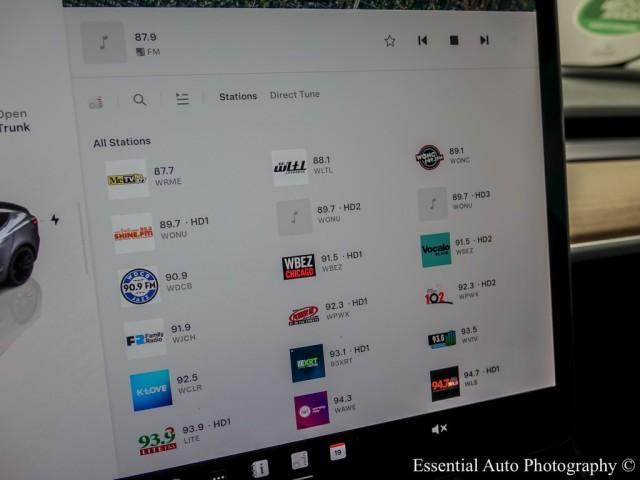Open the media search
This screenshot has height=480, width=640.
click(x=139, y=100)
